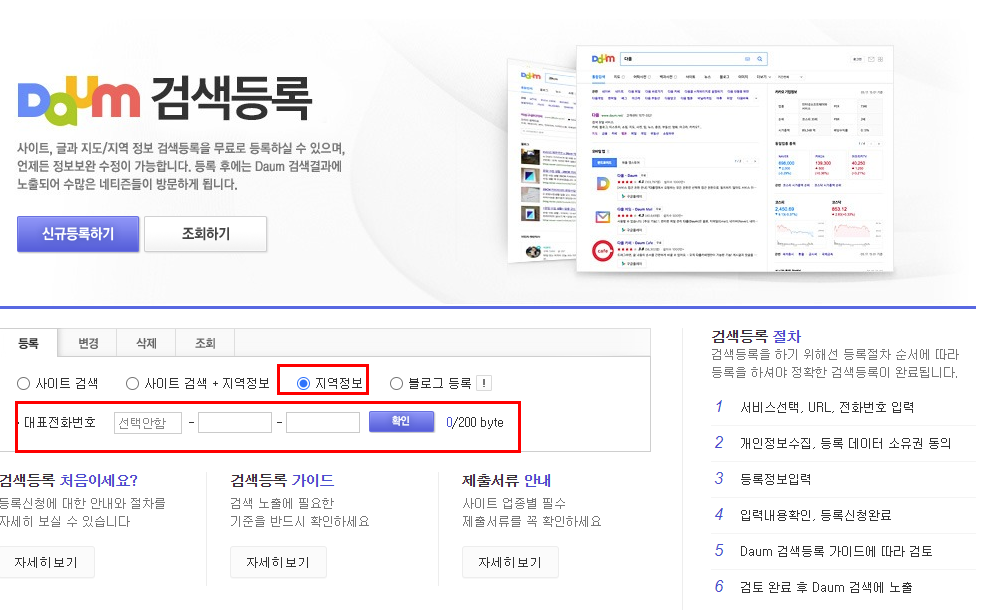Click step 3 등록정보입력
Viewport: 1003px width, 615px height.
pos(775,479)
